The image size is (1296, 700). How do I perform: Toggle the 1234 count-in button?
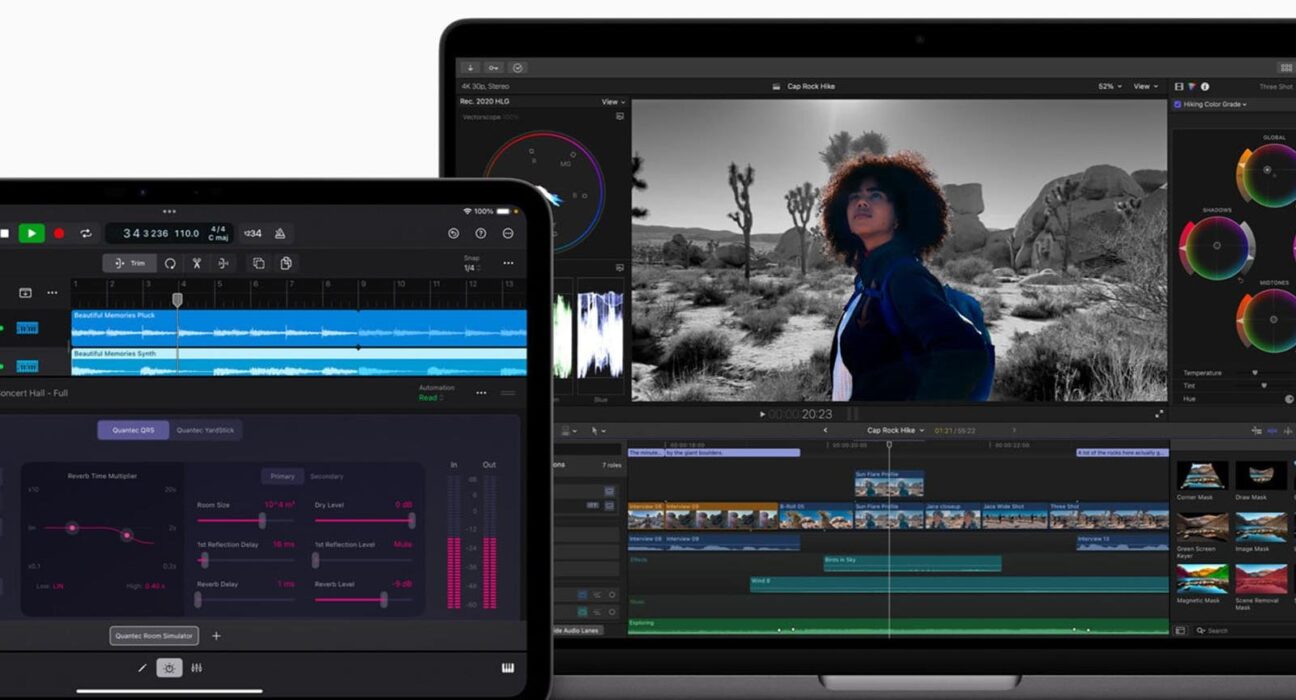[251, 233]
